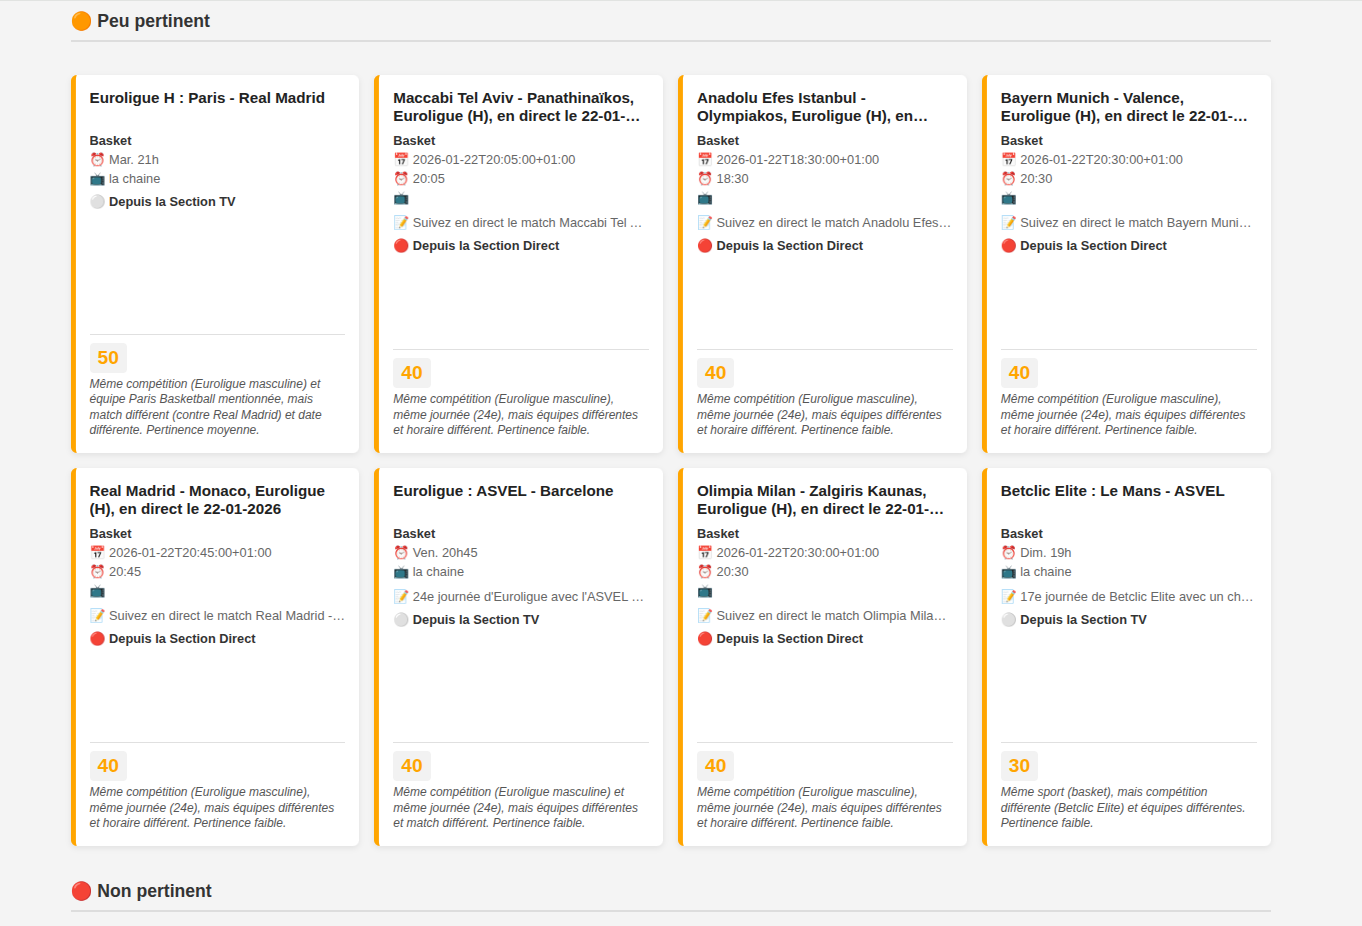The width and height of the screenshot is (1362, 926).
Task: Click Depuis la Section TV on Paris card
Action: coord(172,202)
